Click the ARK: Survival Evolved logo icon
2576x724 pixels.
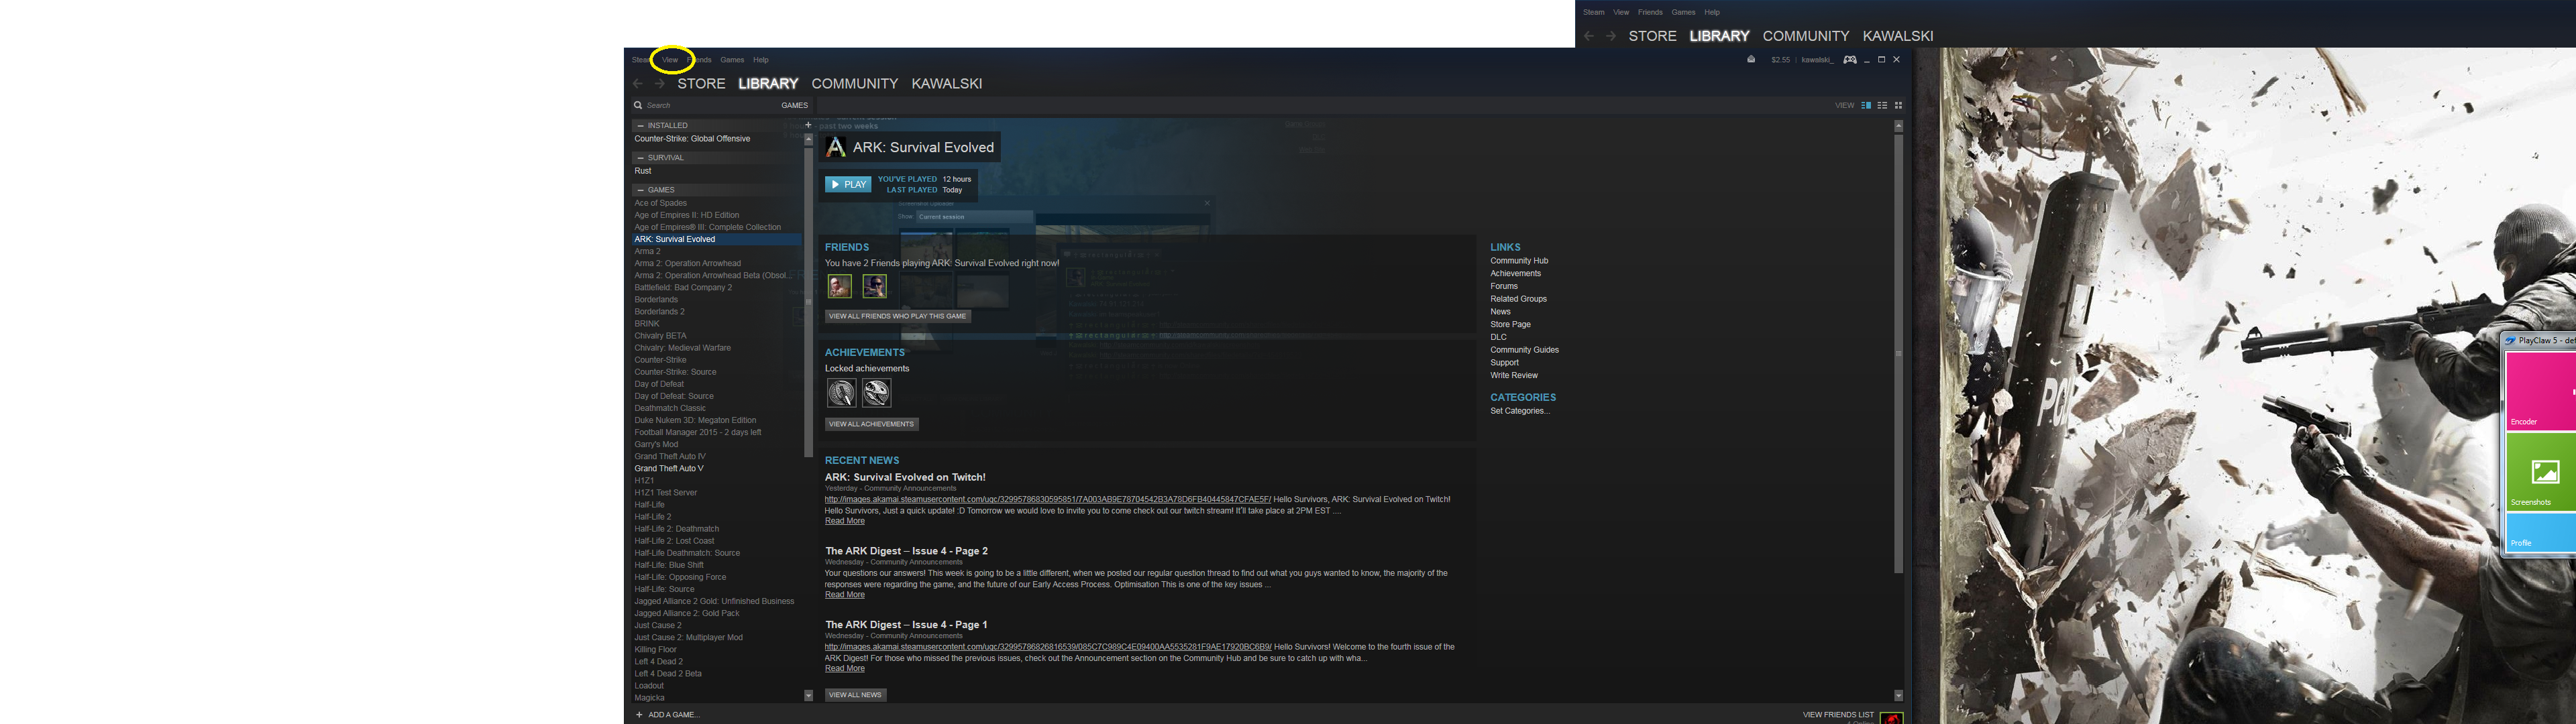pos(836,147)
